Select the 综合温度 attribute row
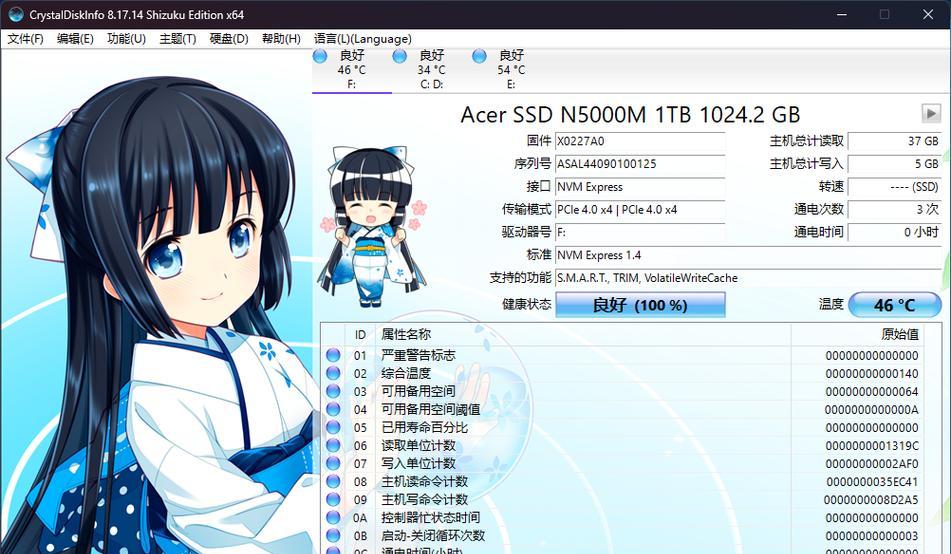 pyautogui.click(x=622, y=373)
